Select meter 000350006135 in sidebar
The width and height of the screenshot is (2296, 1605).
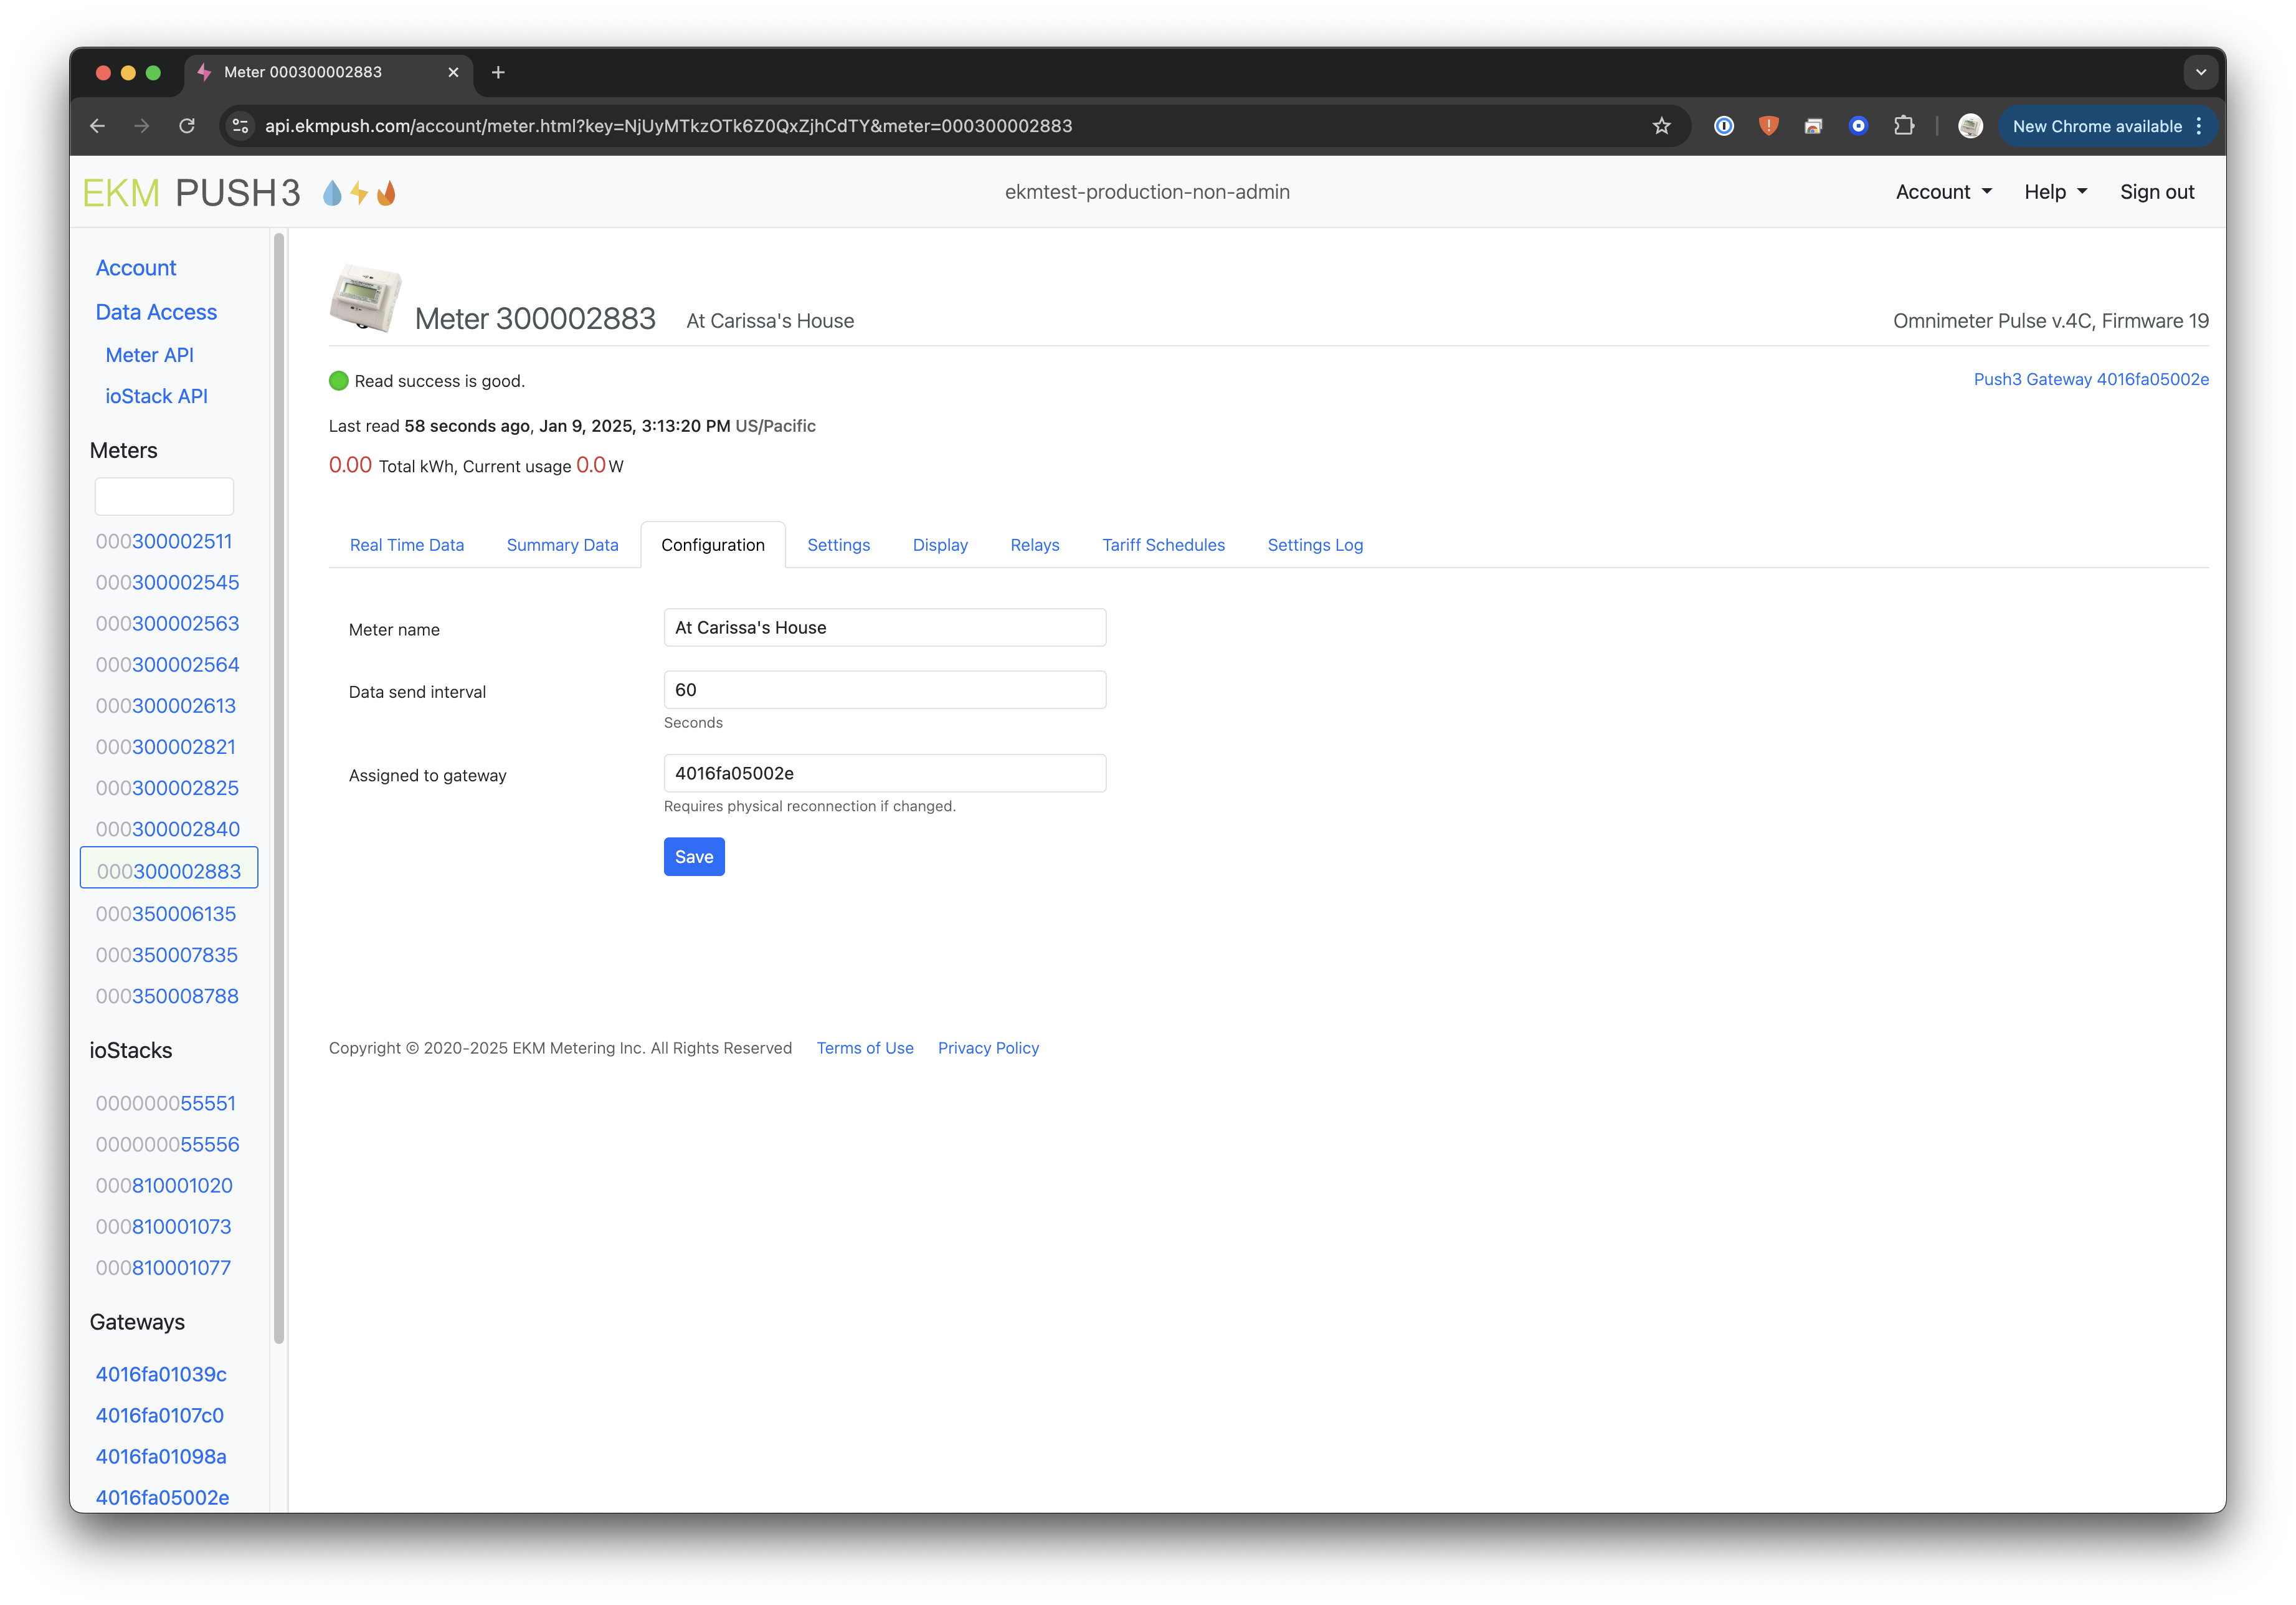pyautogui.click(x=166, y=914)
